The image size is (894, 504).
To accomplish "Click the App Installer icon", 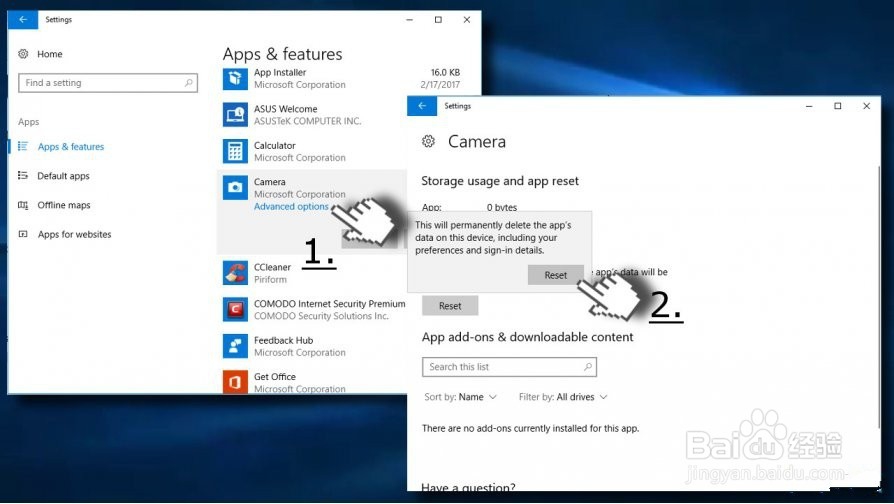I will click(x=235, y=78).
